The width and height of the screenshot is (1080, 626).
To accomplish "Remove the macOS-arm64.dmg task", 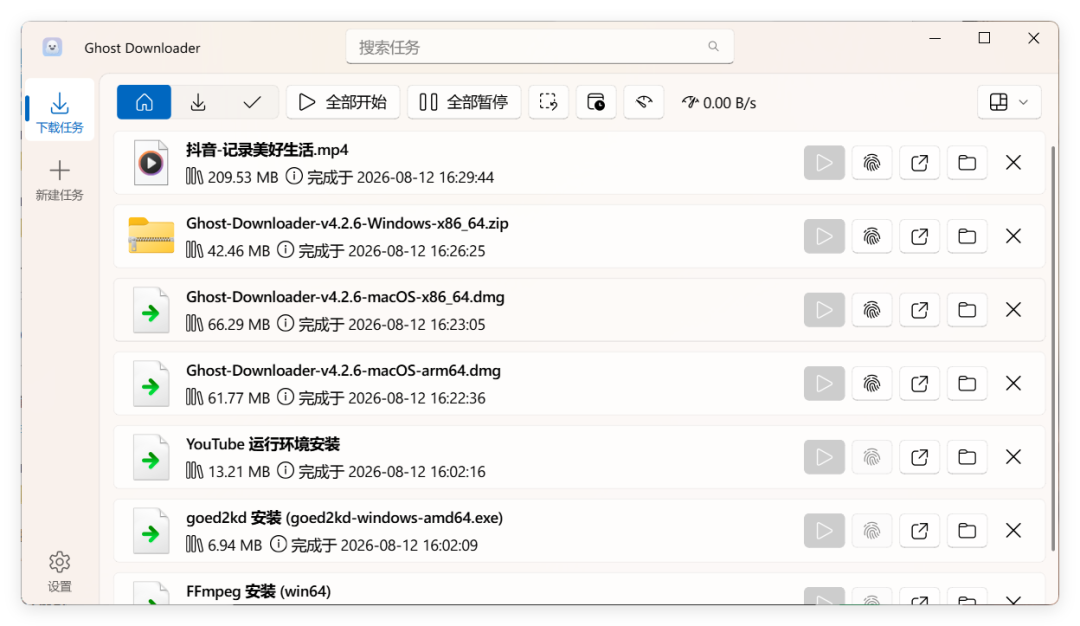I will [x=1013, y=384].
